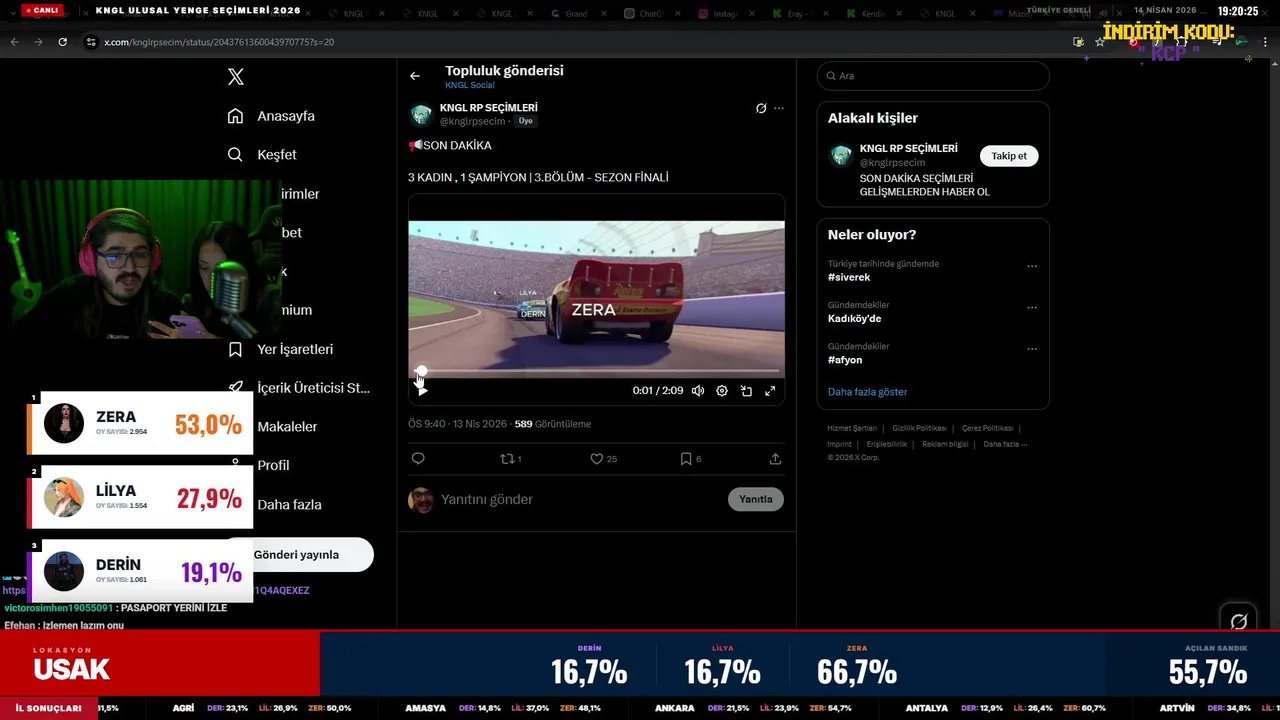
Task: Open Erişilebilirlik footer link
Action: [x=887, y=444]
